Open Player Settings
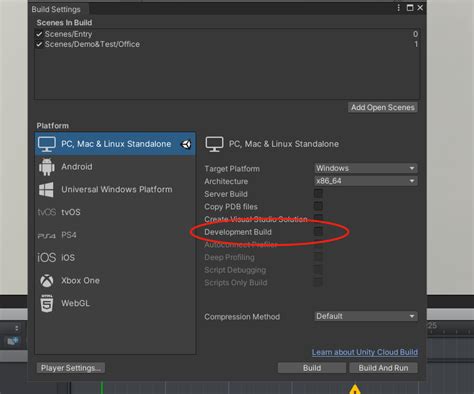Image resolution: width=474 pixels, height=394 pixels. [71, 368]
